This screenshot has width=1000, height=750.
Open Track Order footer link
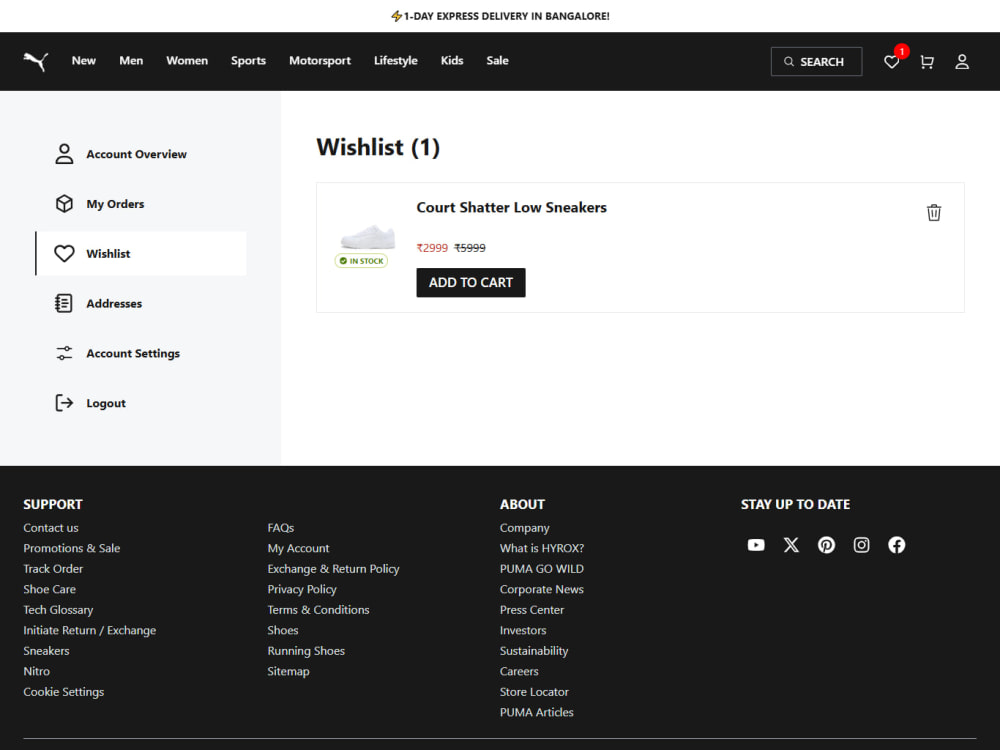[x=53, y=568]
